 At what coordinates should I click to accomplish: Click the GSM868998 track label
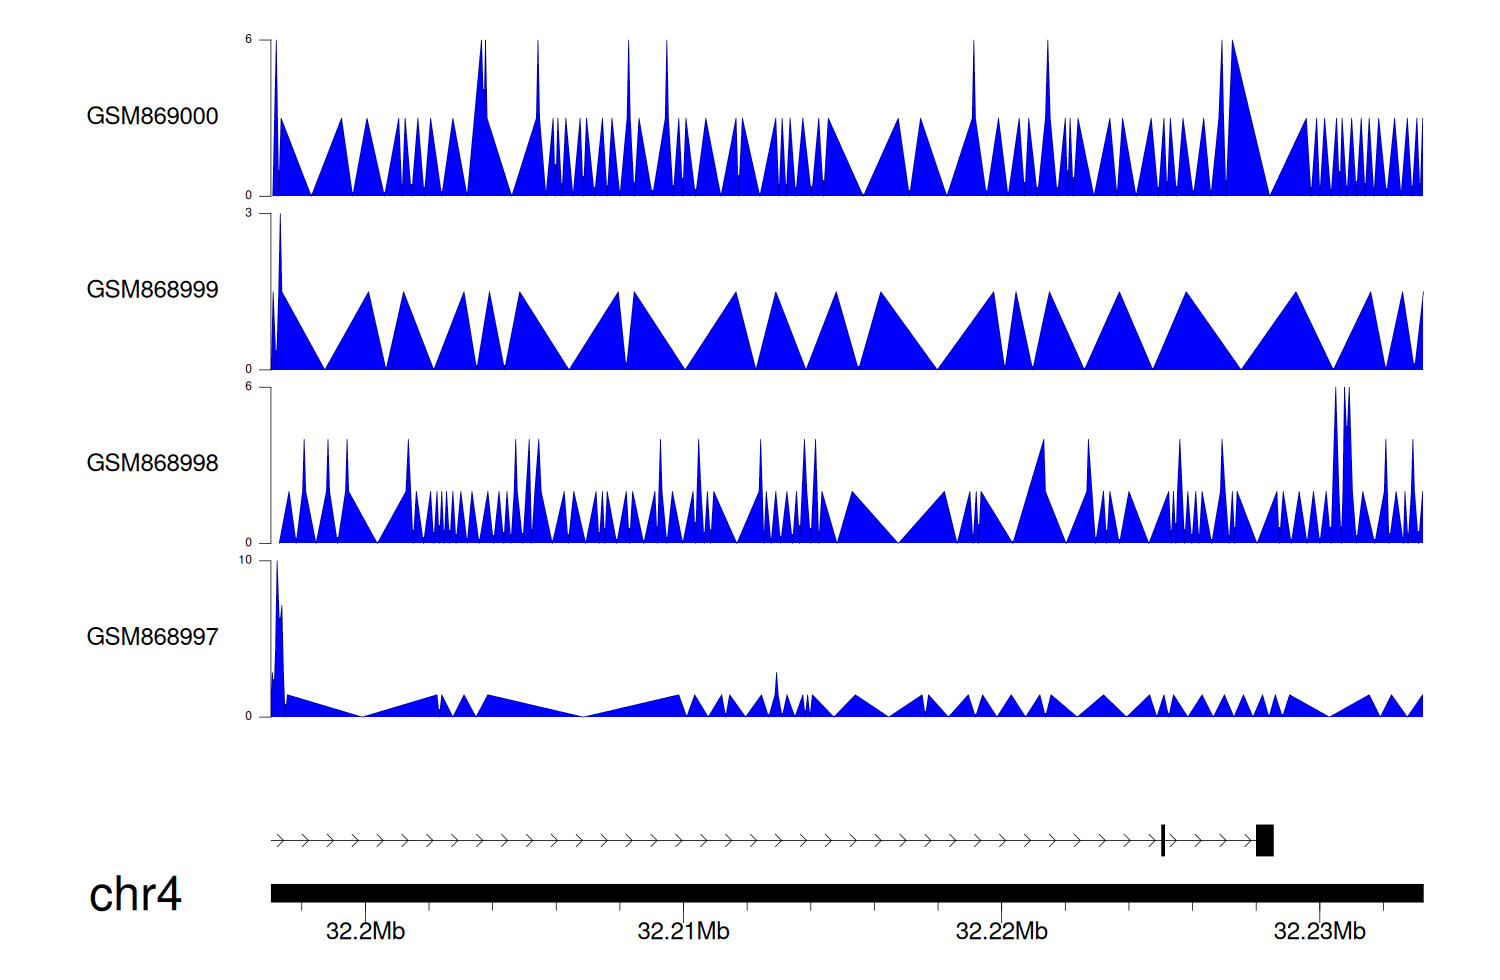tap(152, 463)
